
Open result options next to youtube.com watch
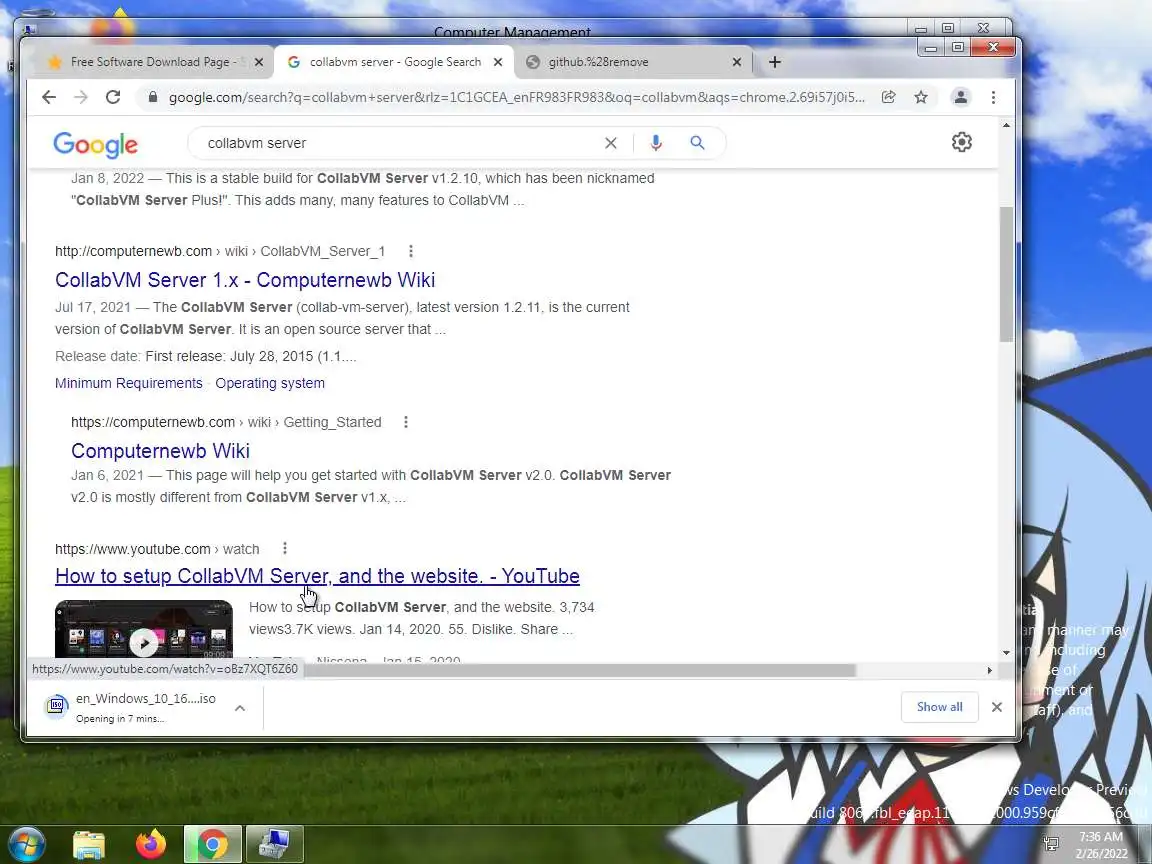(x=284, y=548)
